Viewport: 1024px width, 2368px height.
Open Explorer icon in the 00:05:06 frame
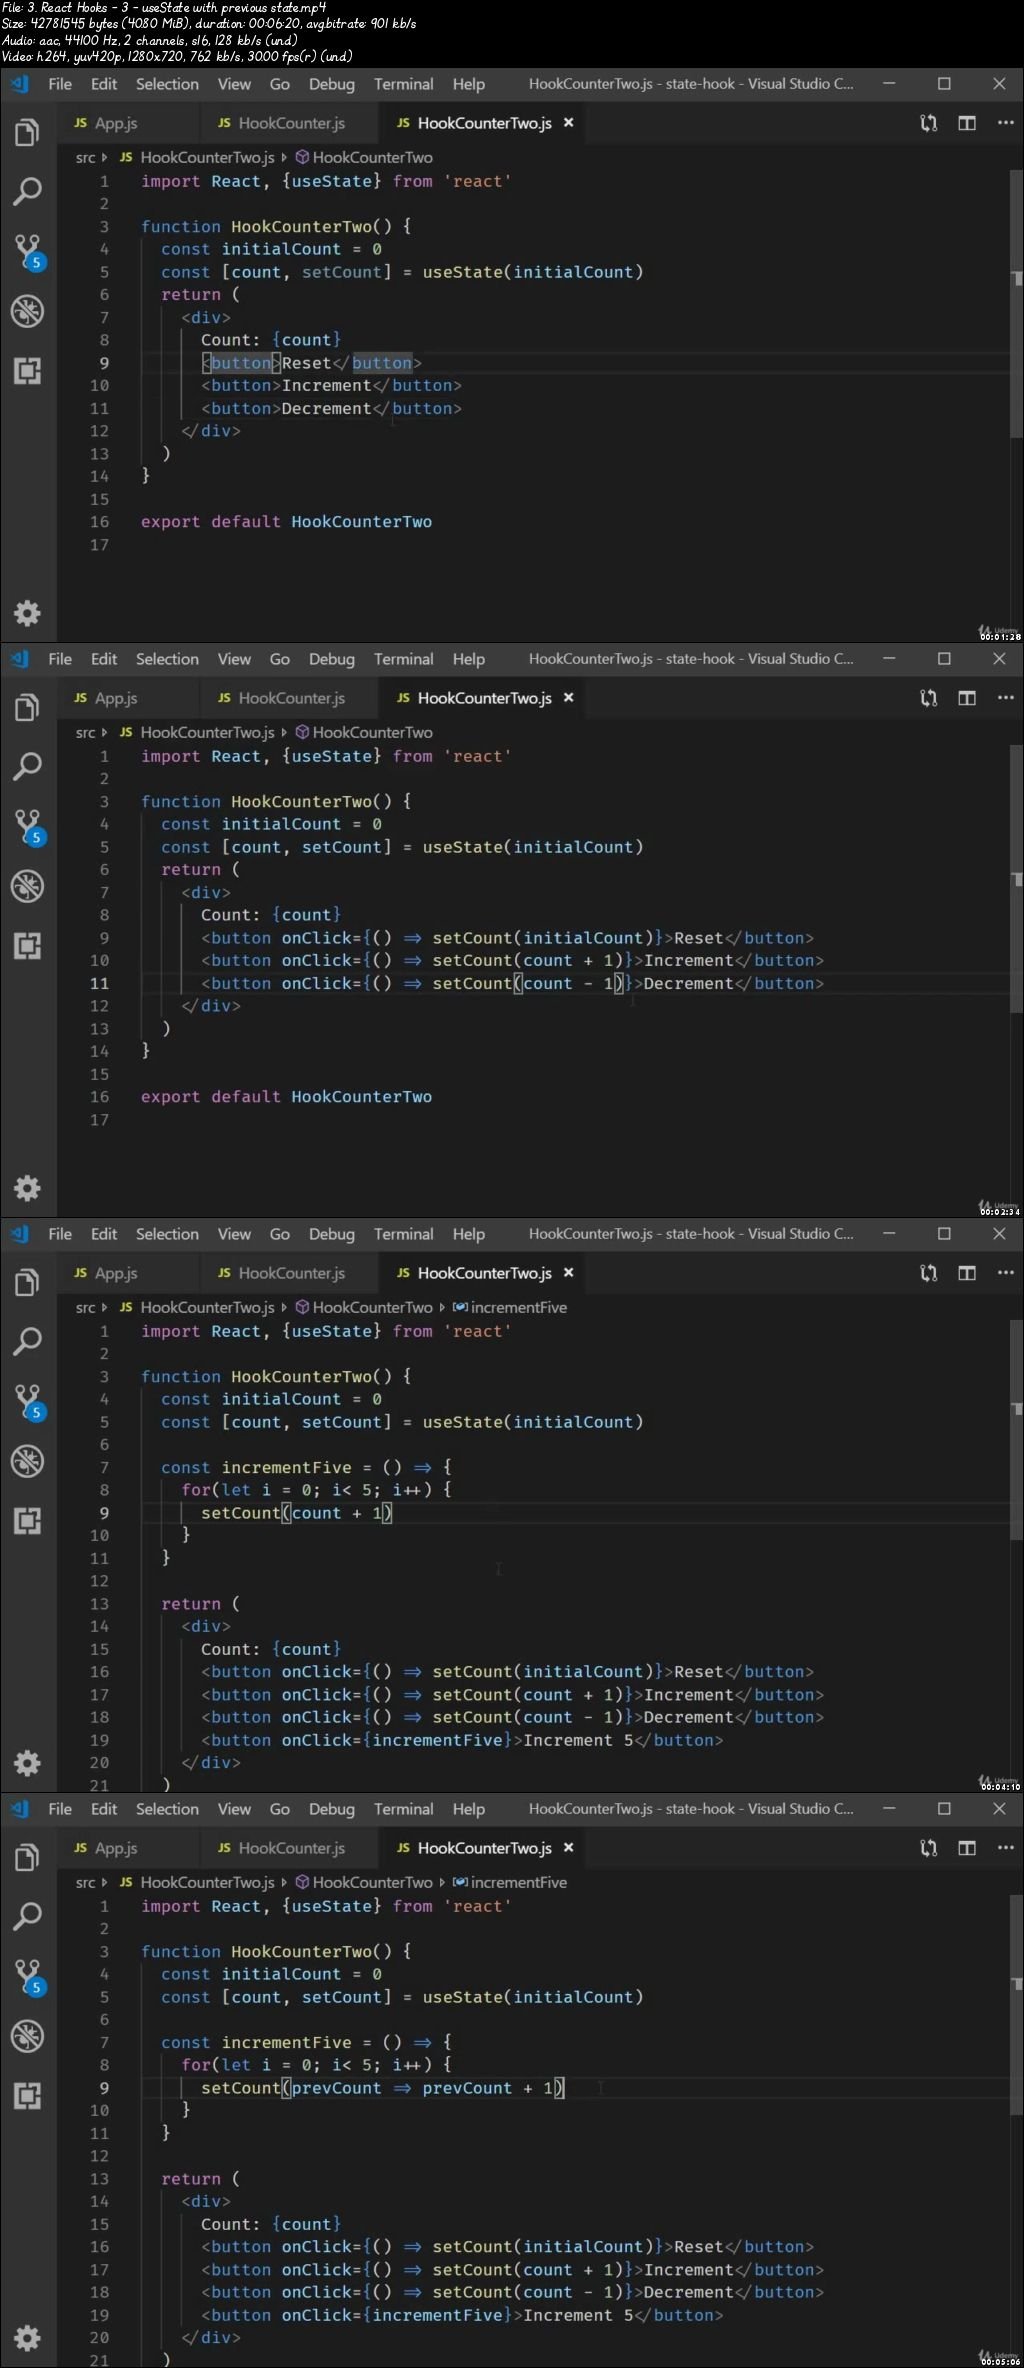pyautogui.click(x=27, y=1858)
